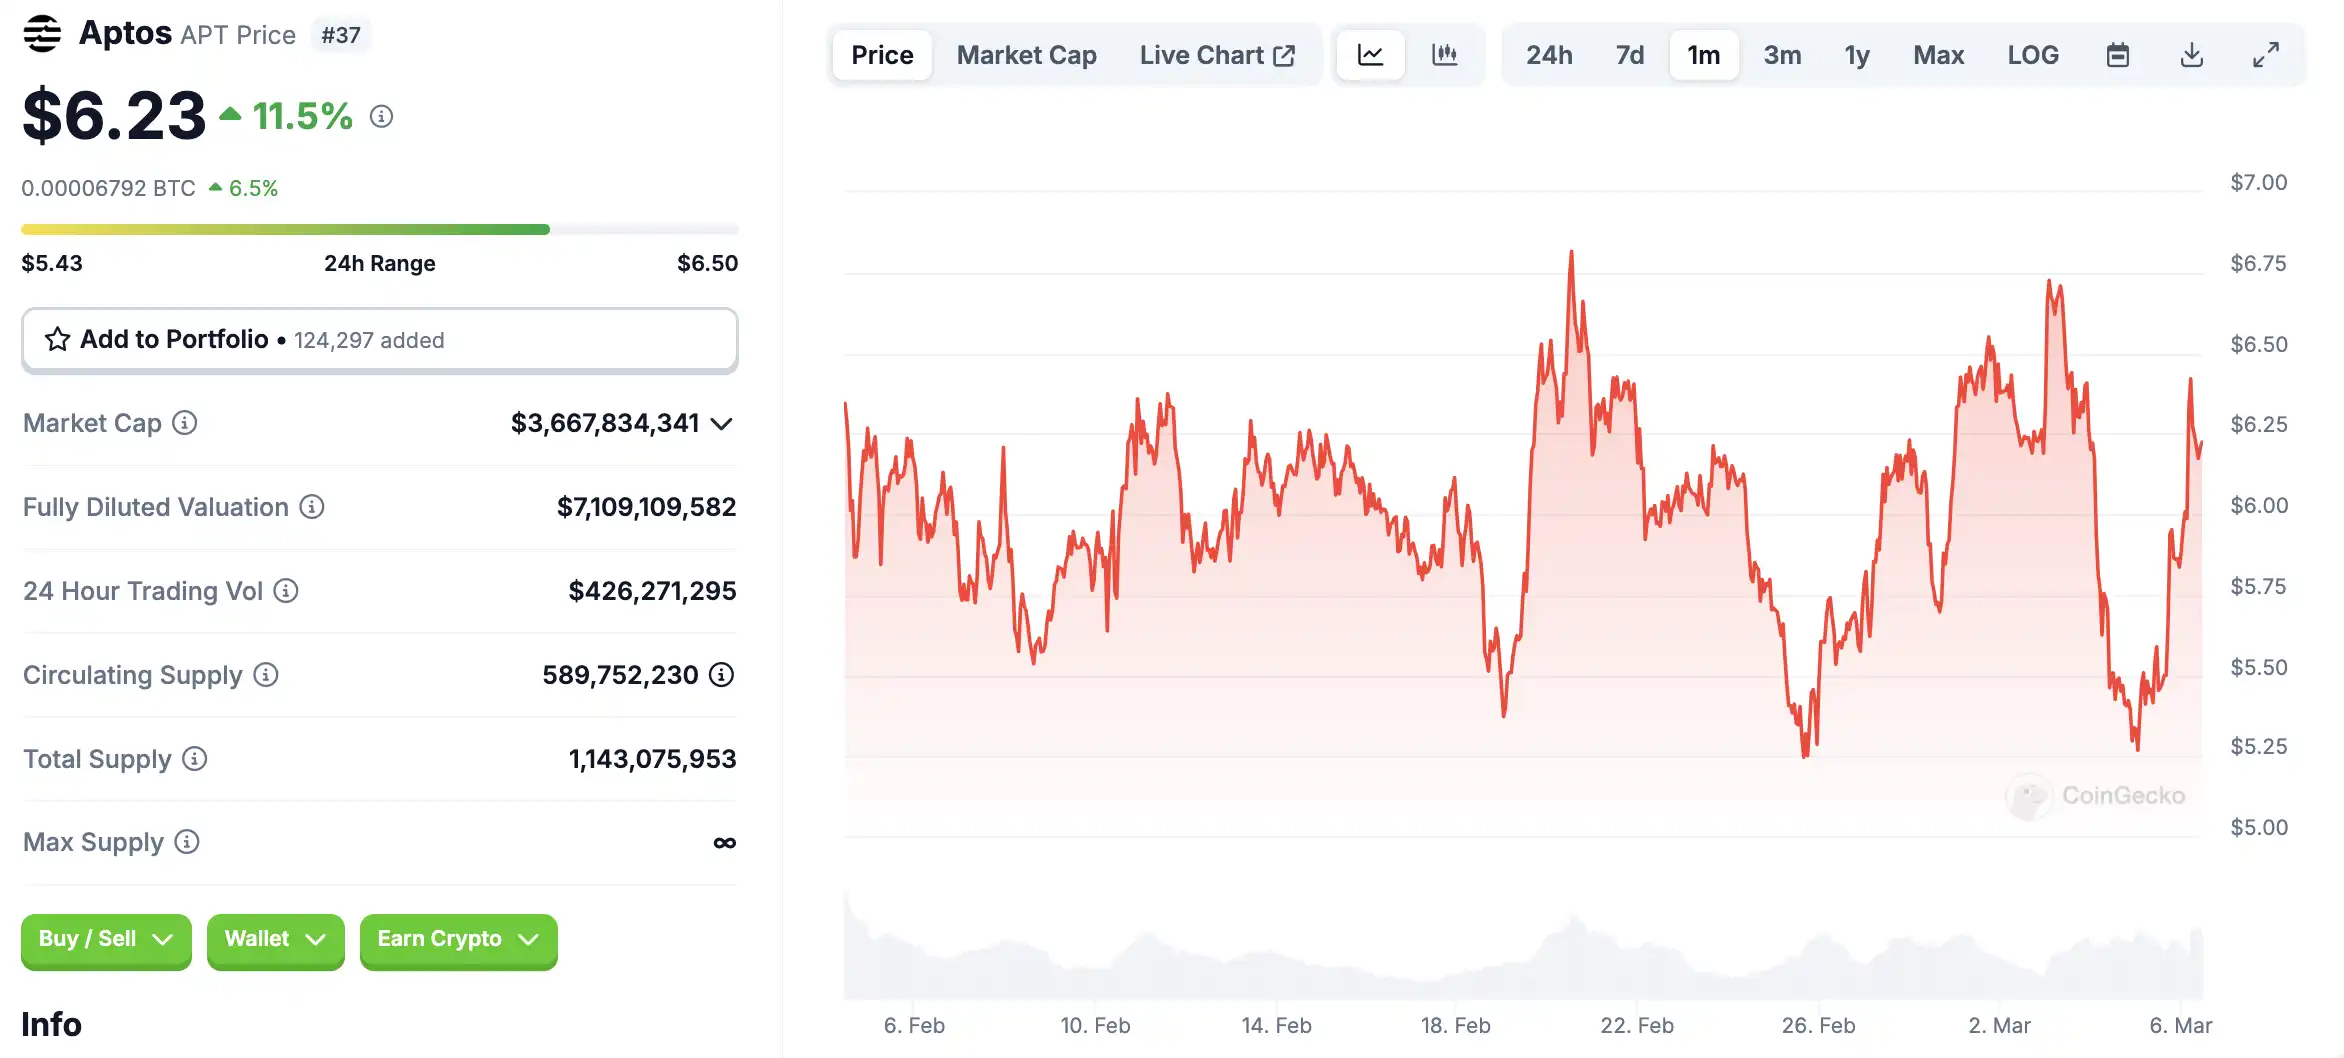Click the star icon in Add to Portfolio
Viewport: 2344px width, 1058px height.
click(57, 340)
